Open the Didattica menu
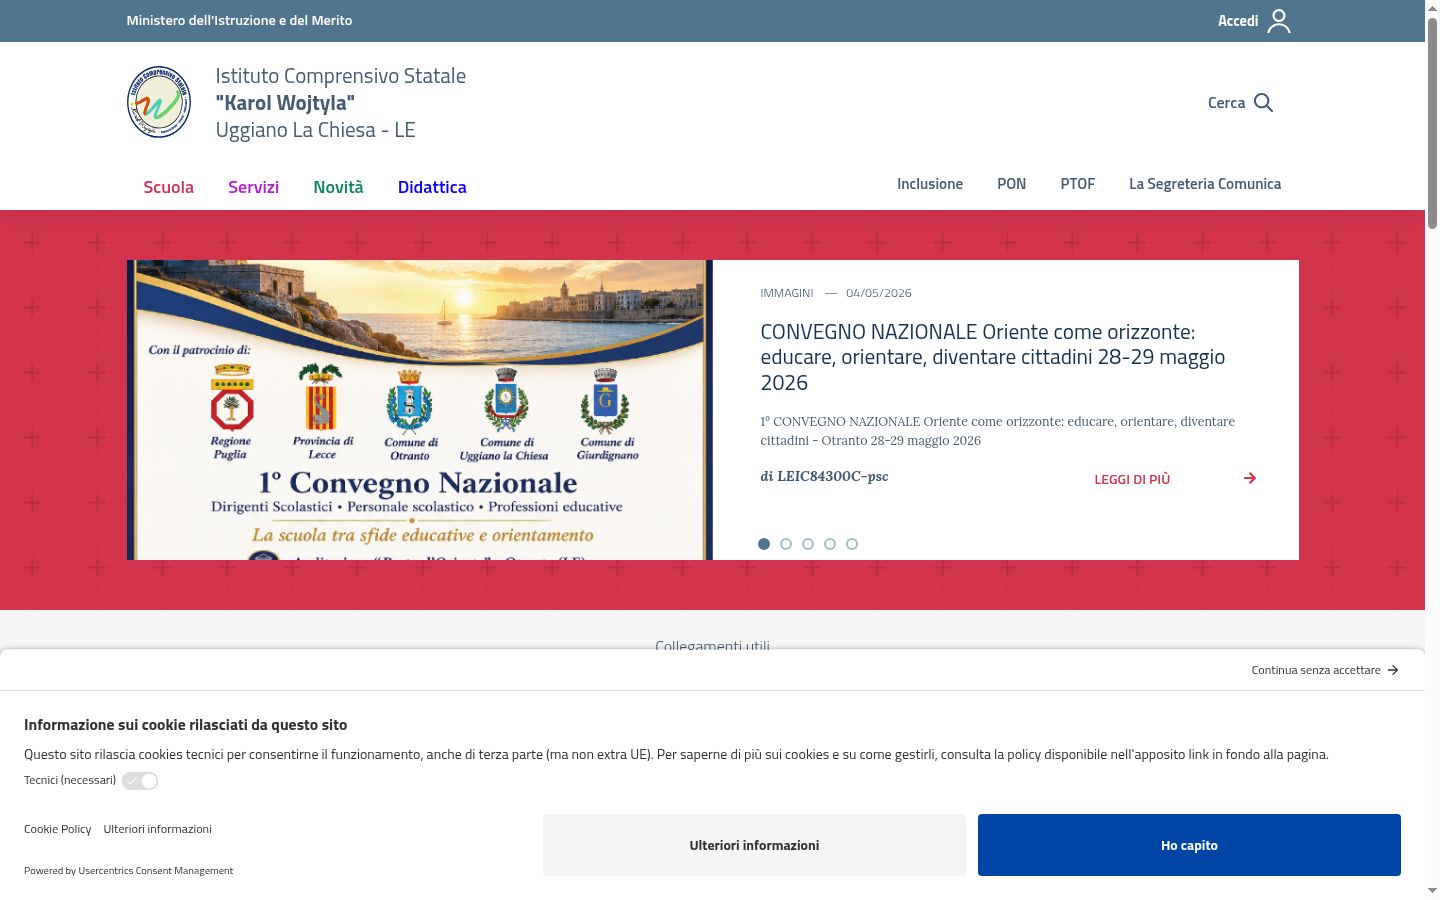This screenshot has width=1440, height=900. coord(432,187)
